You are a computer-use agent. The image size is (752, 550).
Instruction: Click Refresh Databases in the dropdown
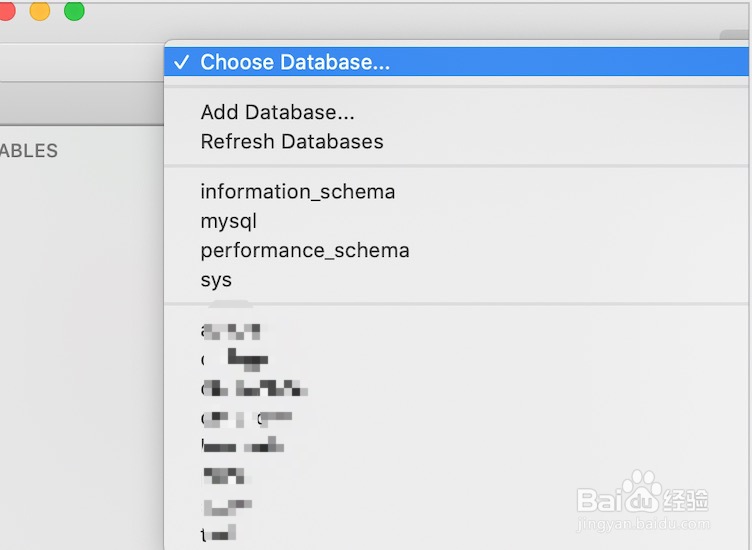292,142
